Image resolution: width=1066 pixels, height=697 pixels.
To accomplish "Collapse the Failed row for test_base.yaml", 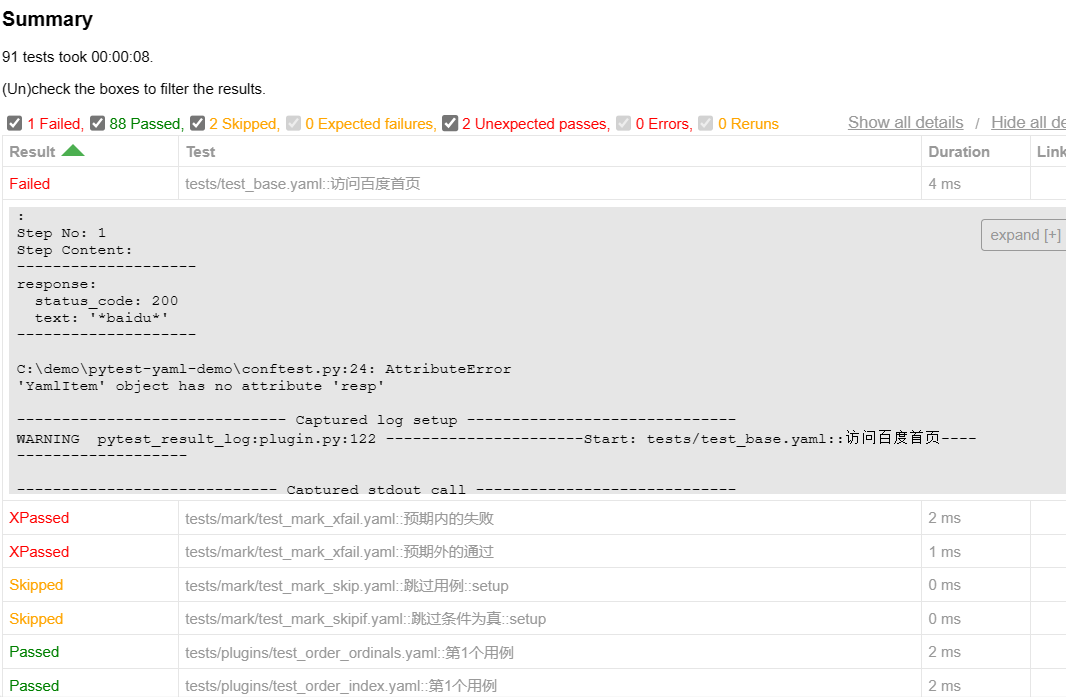I will pyautogui.click(x=29, y=184).
